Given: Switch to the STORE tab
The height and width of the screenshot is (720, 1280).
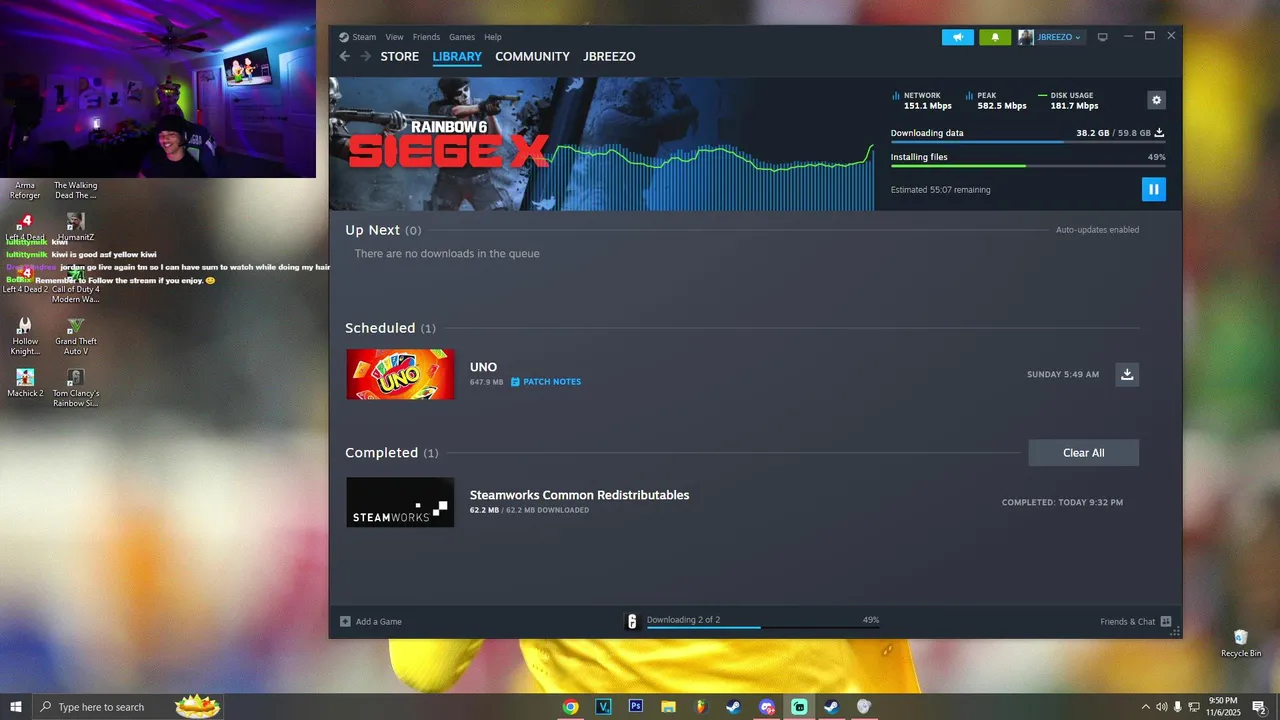Looking at the screenshot, I should point(399,57).
